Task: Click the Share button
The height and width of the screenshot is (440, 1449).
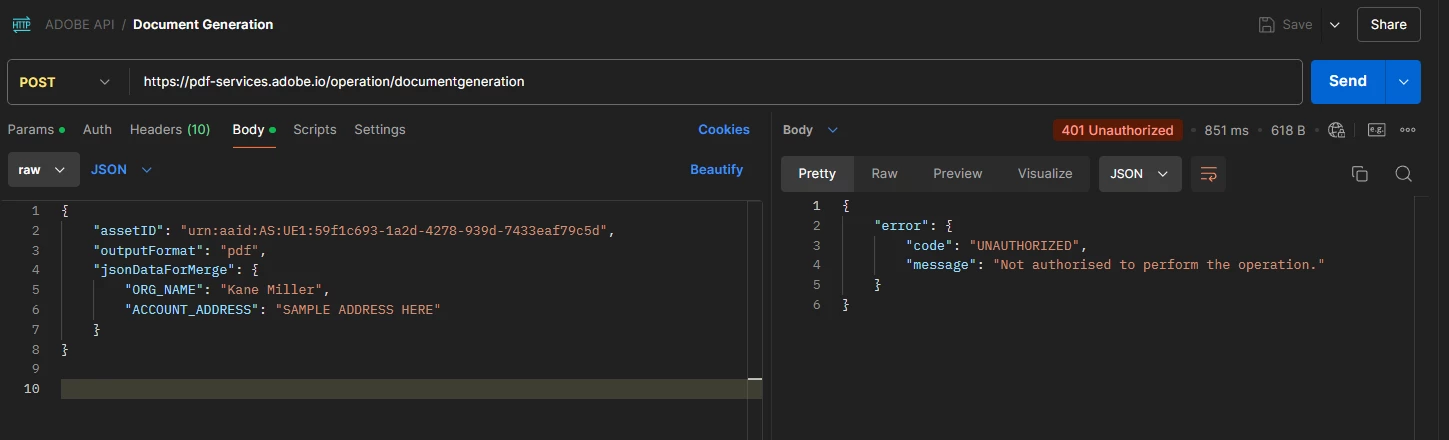Action: [x=1389, y=25]
